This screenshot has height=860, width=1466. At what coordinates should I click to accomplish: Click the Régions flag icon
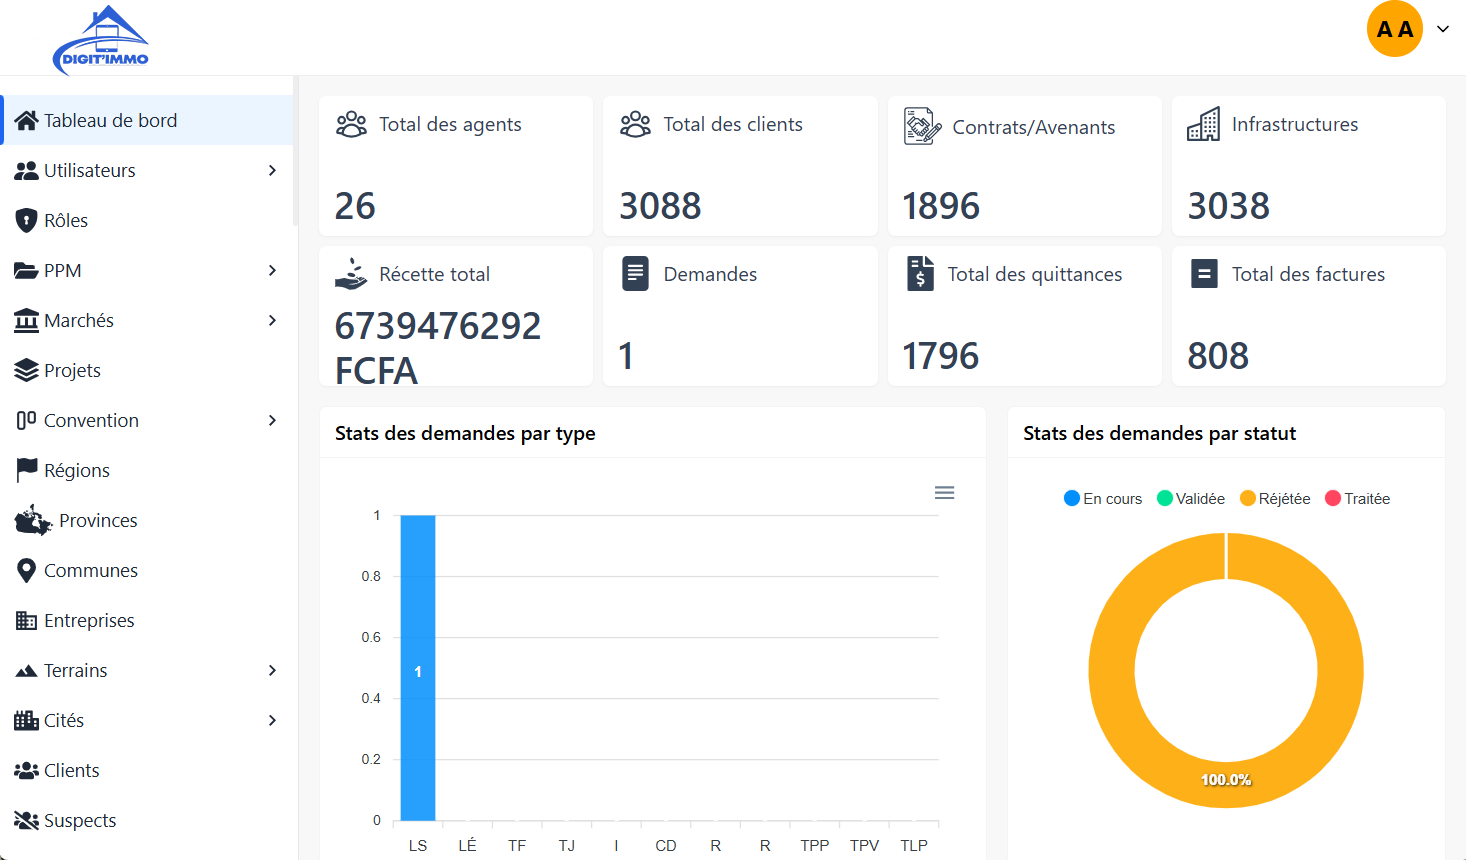point(27,470)
